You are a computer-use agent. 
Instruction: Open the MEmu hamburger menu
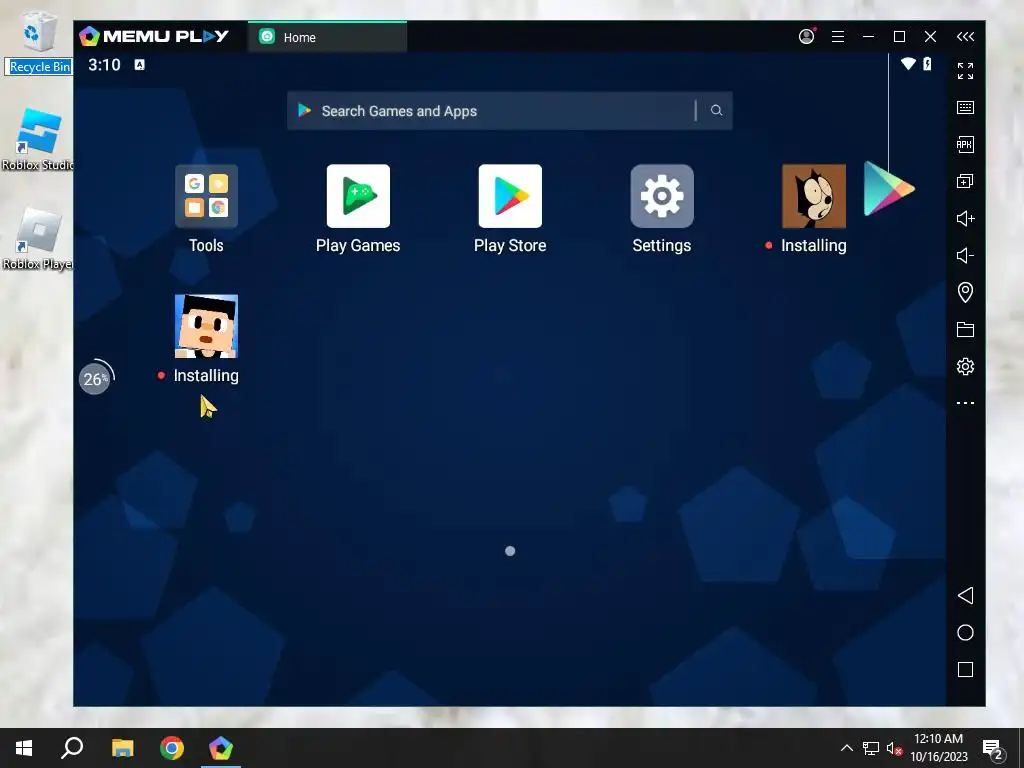[838, 37]
